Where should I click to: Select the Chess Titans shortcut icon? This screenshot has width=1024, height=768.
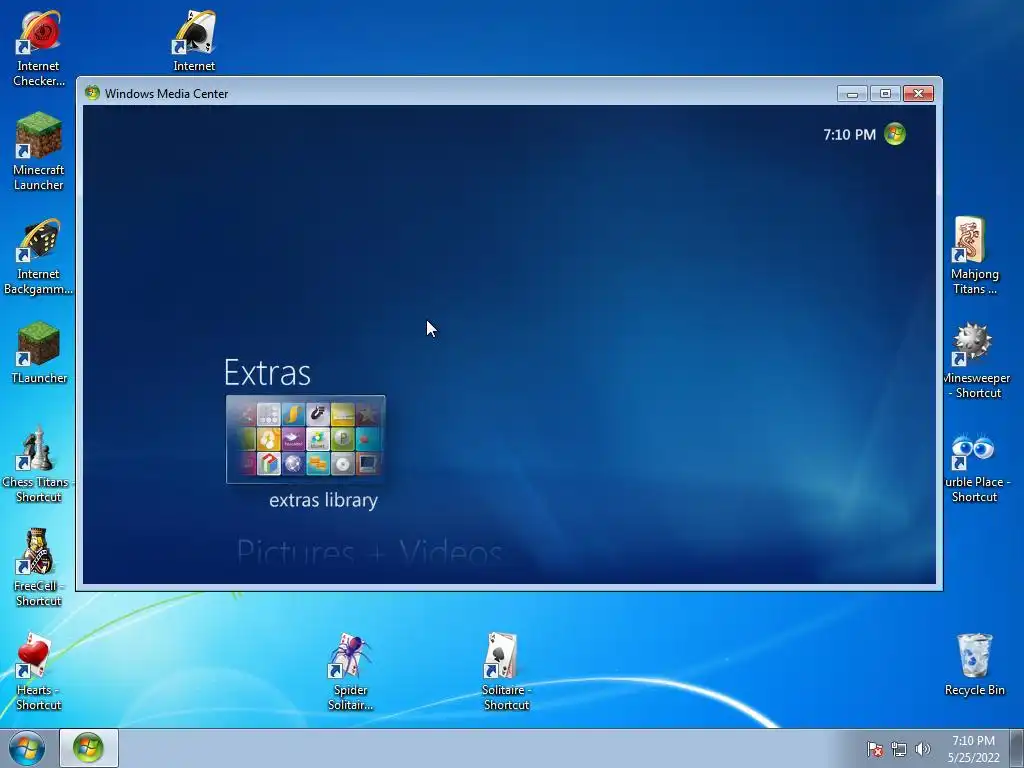pos(39,464)
